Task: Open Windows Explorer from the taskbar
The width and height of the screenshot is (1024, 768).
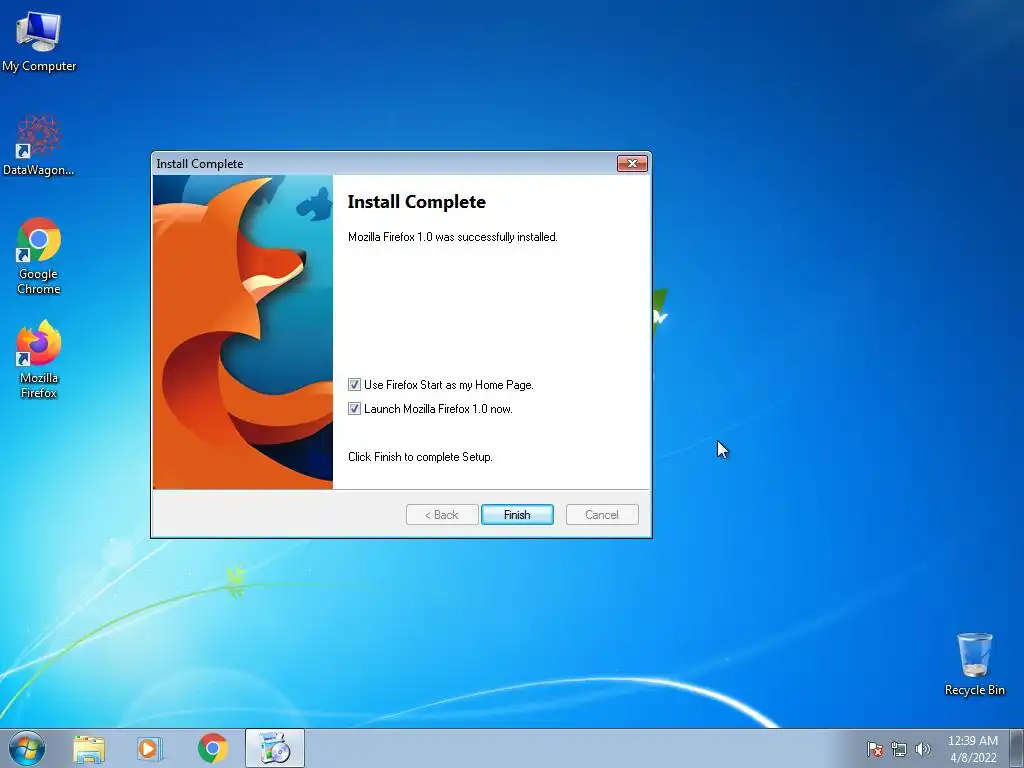Action: point(89,749)
